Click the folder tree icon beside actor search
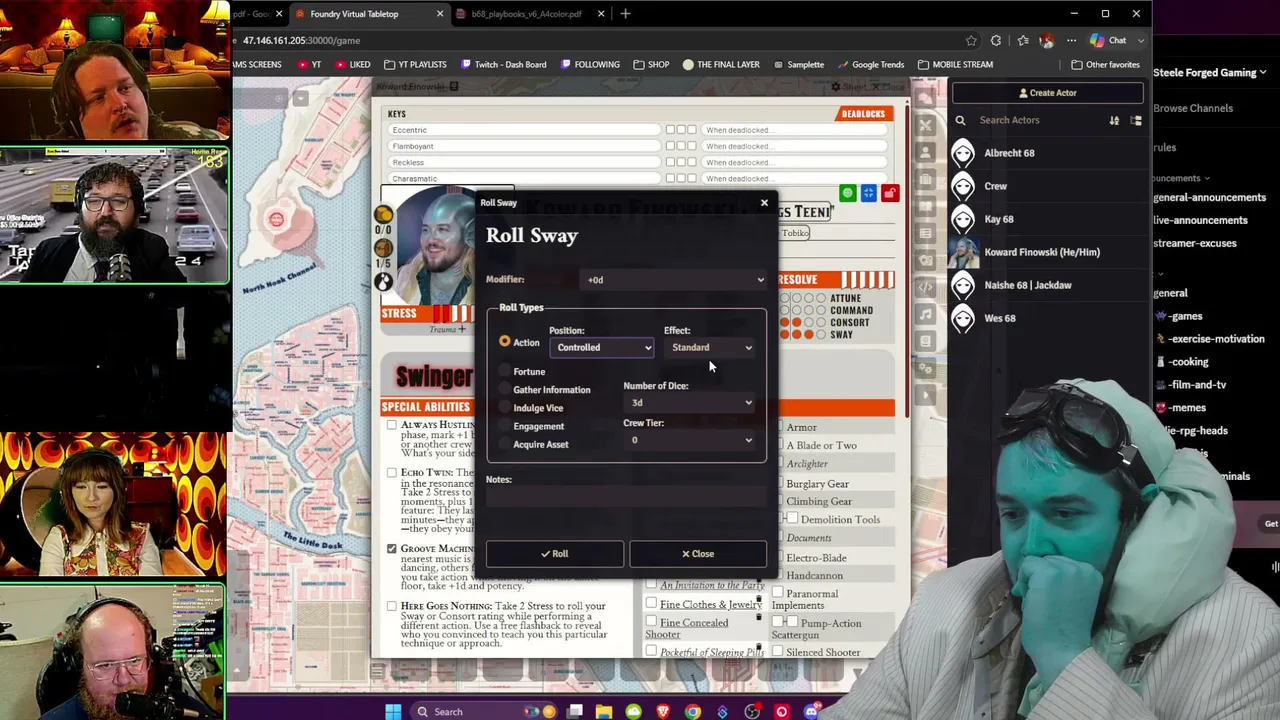The height and width of the screenshot is (720, 1280). click(x=1136, y=120)
